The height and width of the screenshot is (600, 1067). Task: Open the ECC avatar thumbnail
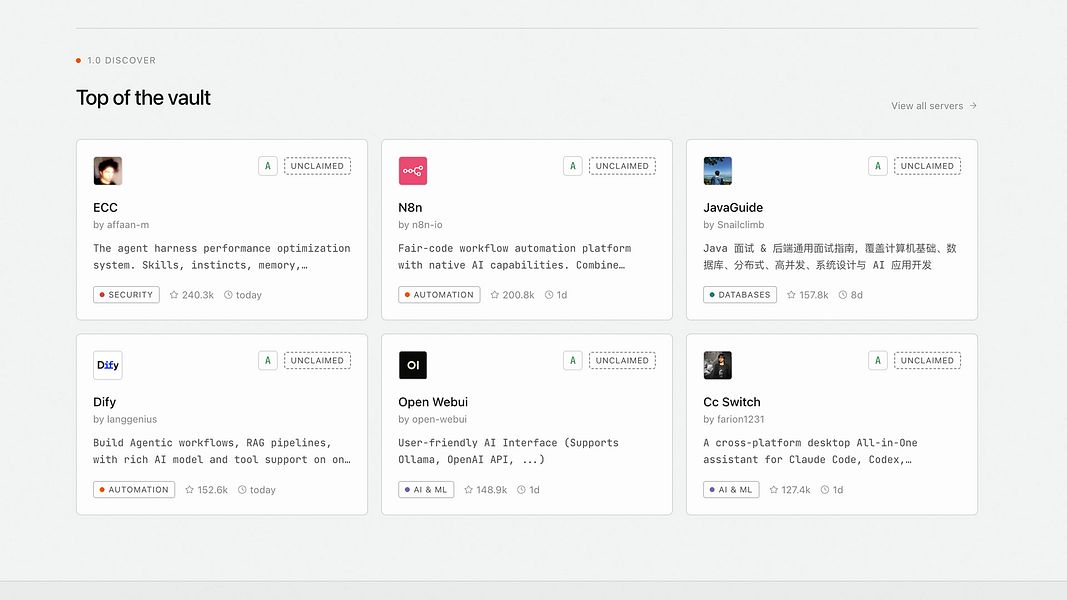(x=108, y=171)
